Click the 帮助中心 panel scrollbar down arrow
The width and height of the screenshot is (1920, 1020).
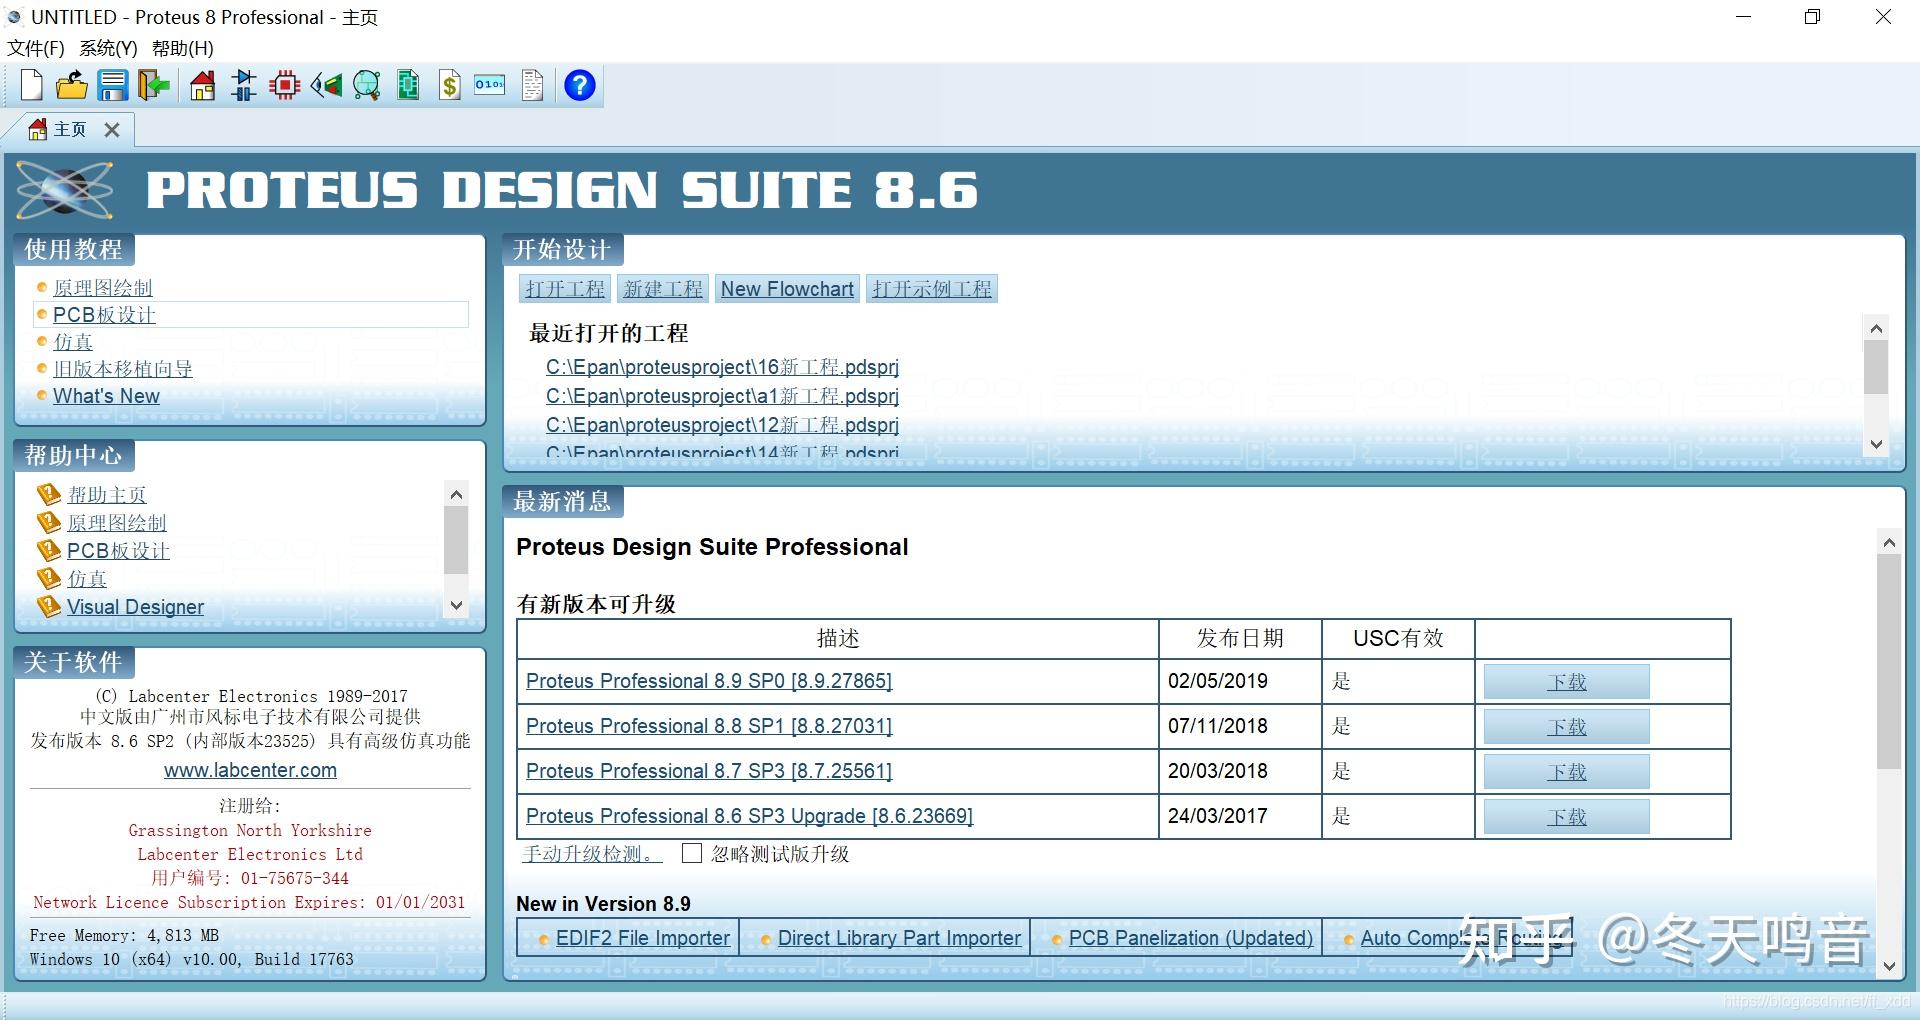456,605
